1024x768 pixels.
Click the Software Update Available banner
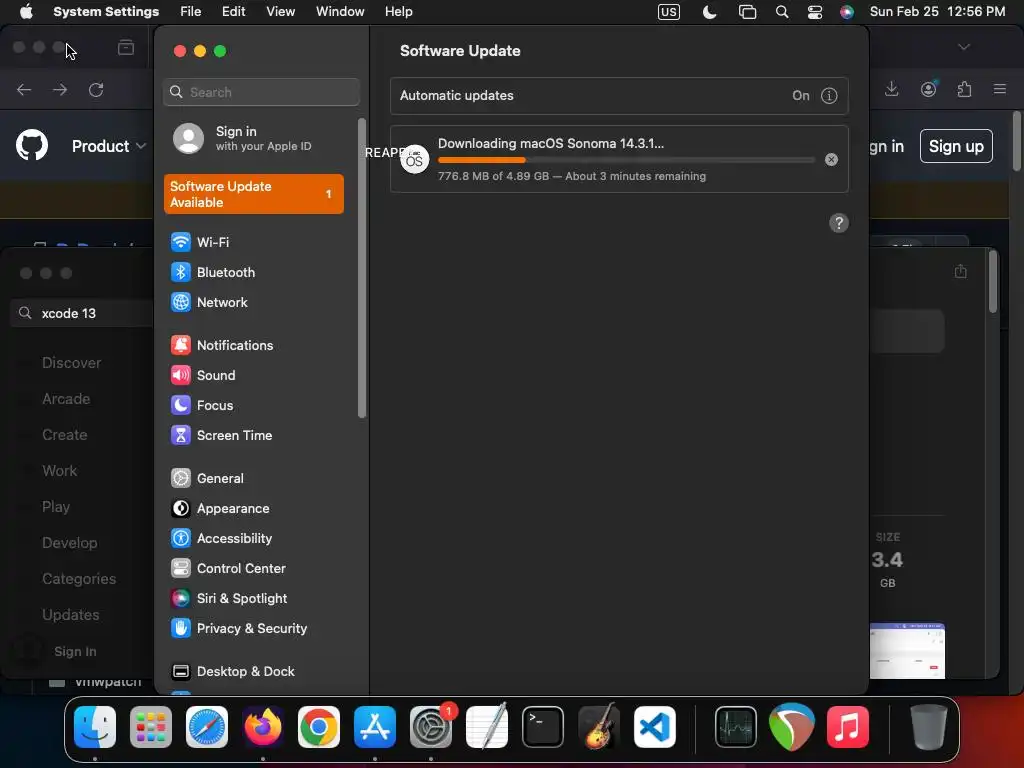point(253,194)
